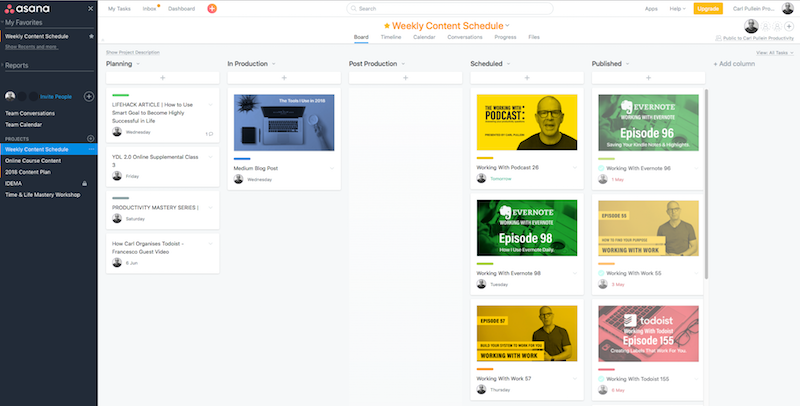This screenshot has width=800, height=406.
Task: Switch to the Timeline tab
Action: 391,37
